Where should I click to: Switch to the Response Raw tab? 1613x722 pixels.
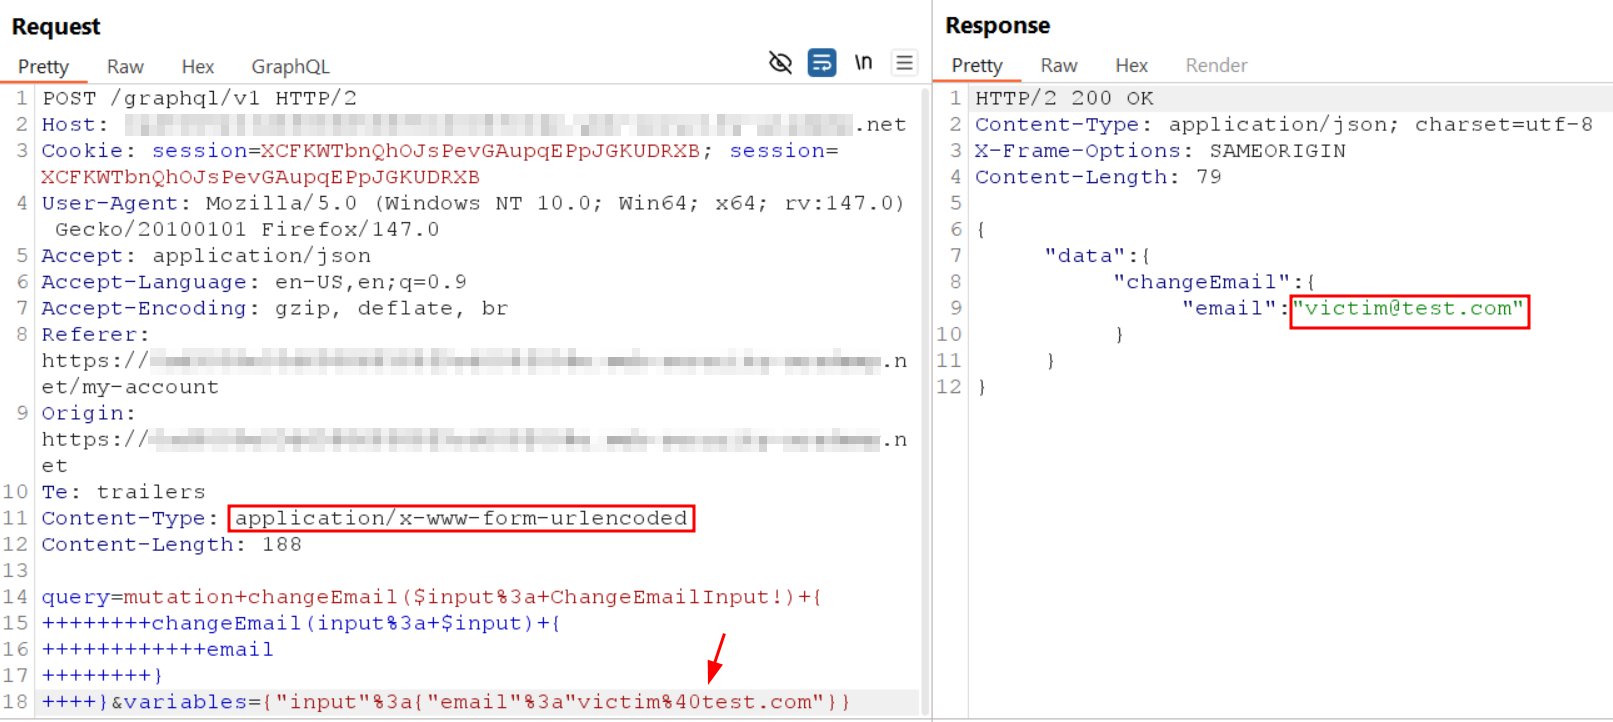[1058, 66]
